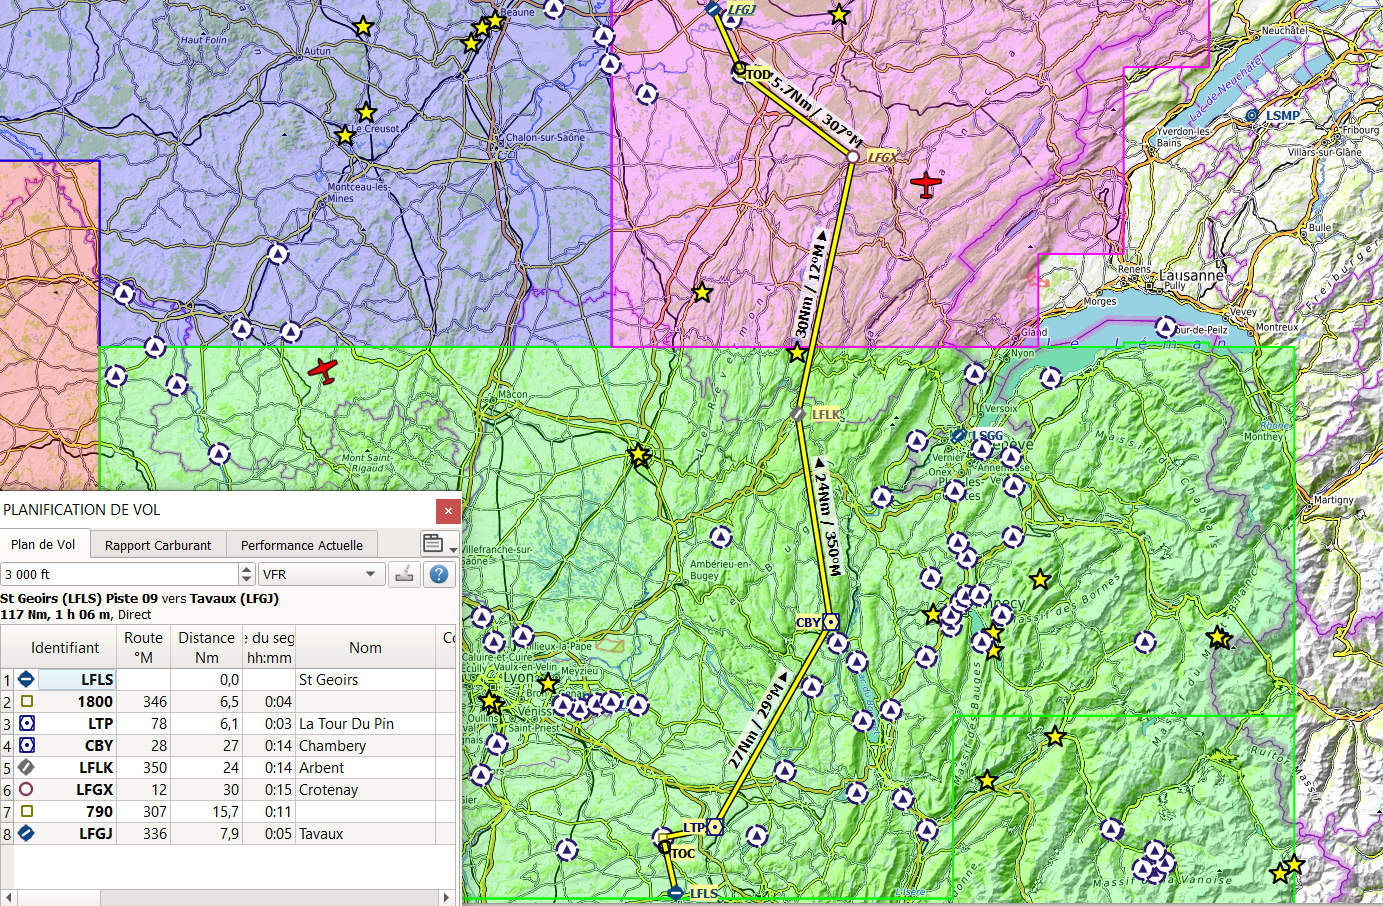Screen dimensions: 1383x906
Task: Select the LSGG Geneva airport symbol on map
Action: point(959,436)
